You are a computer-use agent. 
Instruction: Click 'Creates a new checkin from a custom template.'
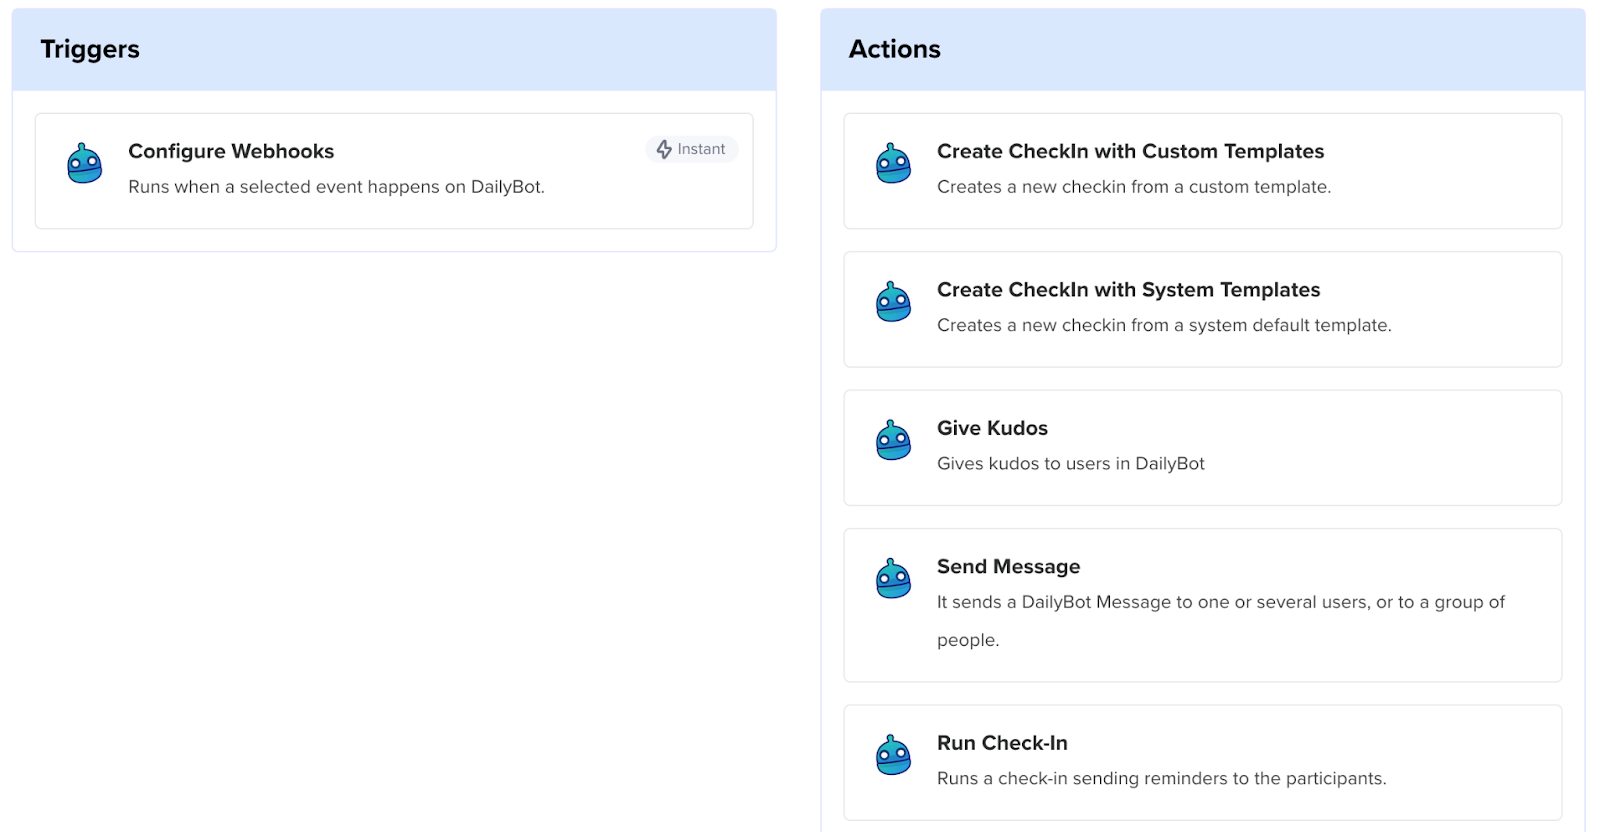[x=1134, y=187]
